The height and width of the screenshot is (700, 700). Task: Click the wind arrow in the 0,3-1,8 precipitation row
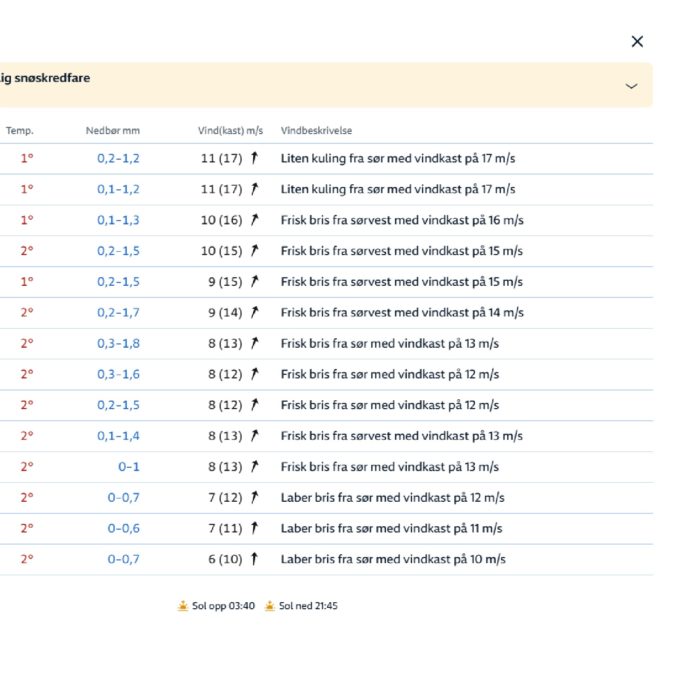pos(254,343)
